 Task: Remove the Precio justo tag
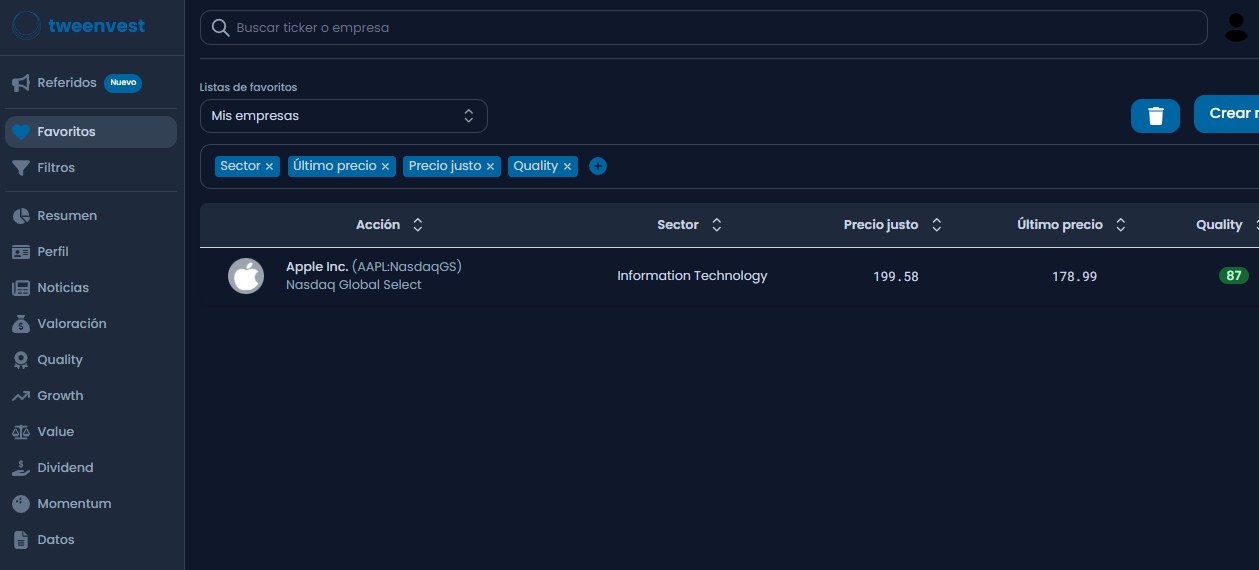490,167
